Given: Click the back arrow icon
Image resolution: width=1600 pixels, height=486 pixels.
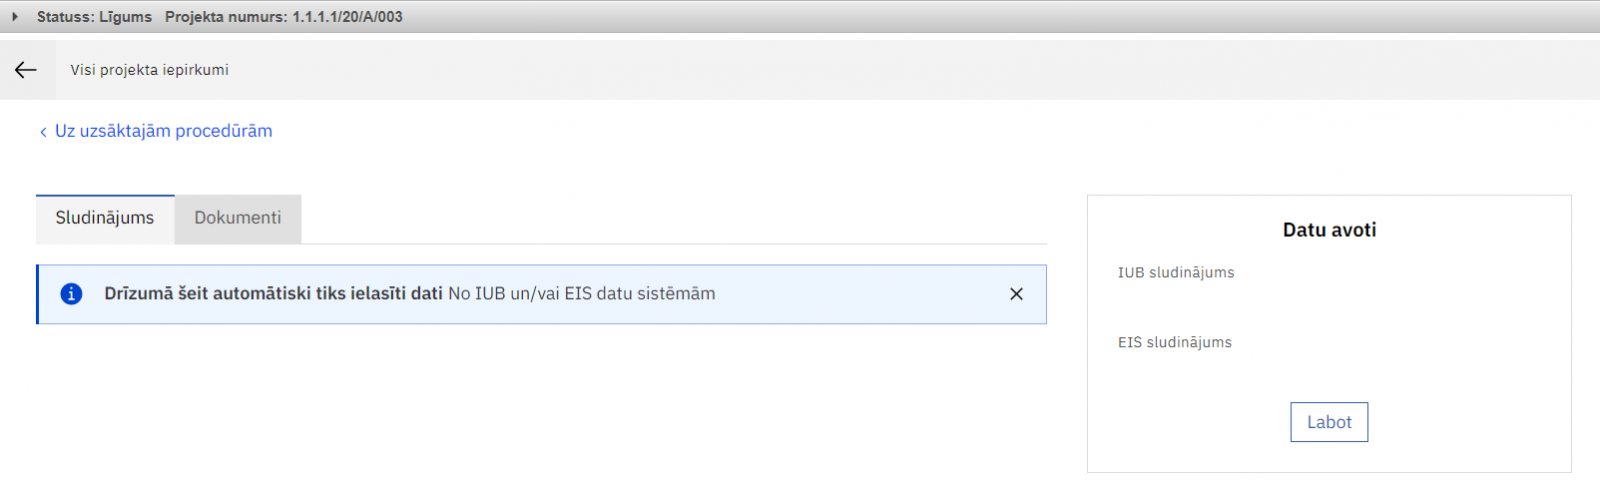Looking at the screenshot, I should pos(26,69).
